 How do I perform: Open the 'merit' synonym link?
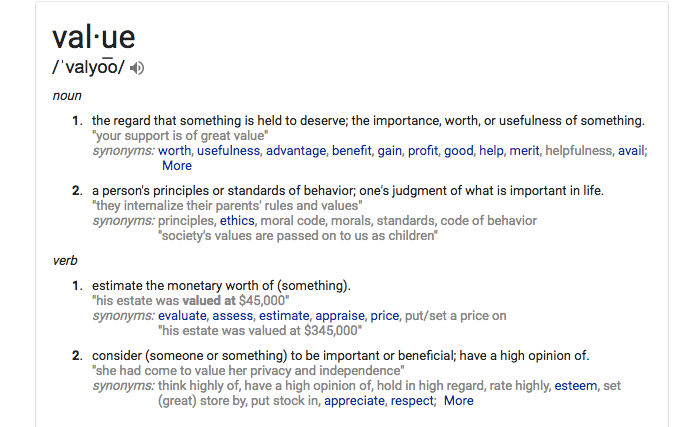pos(525,150)
